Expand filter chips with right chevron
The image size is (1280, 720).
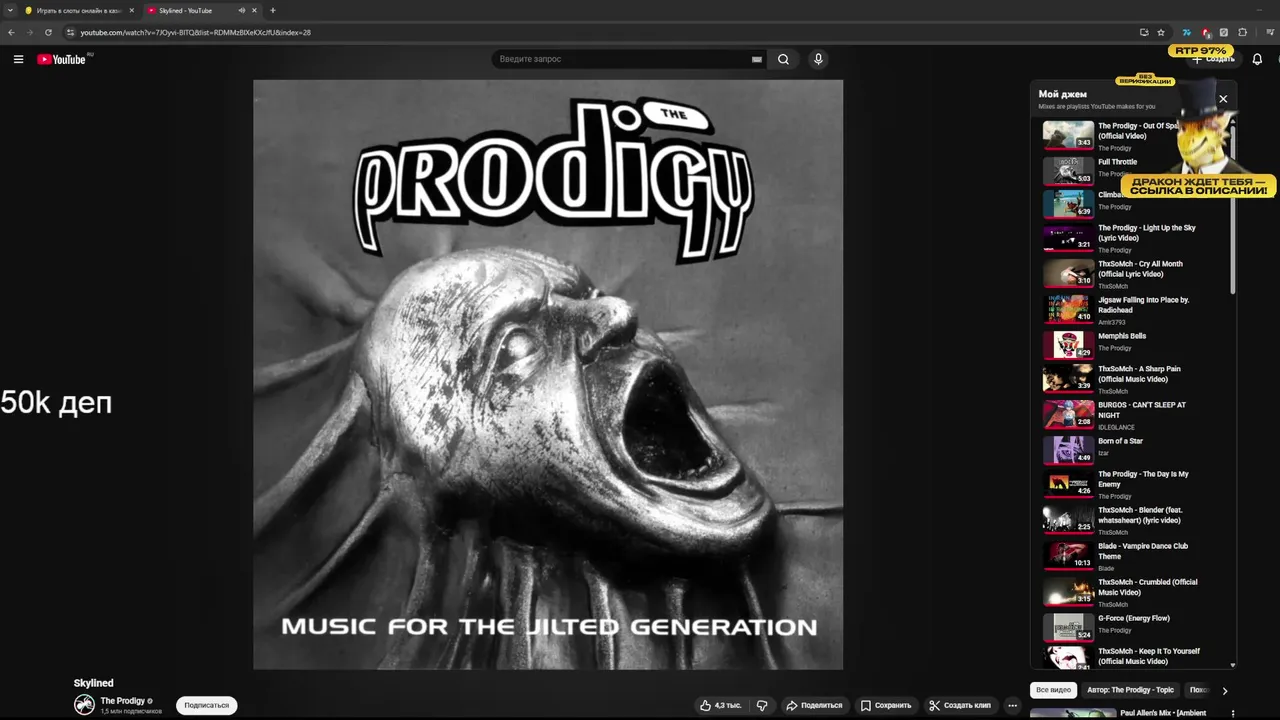pos(1224,690)
